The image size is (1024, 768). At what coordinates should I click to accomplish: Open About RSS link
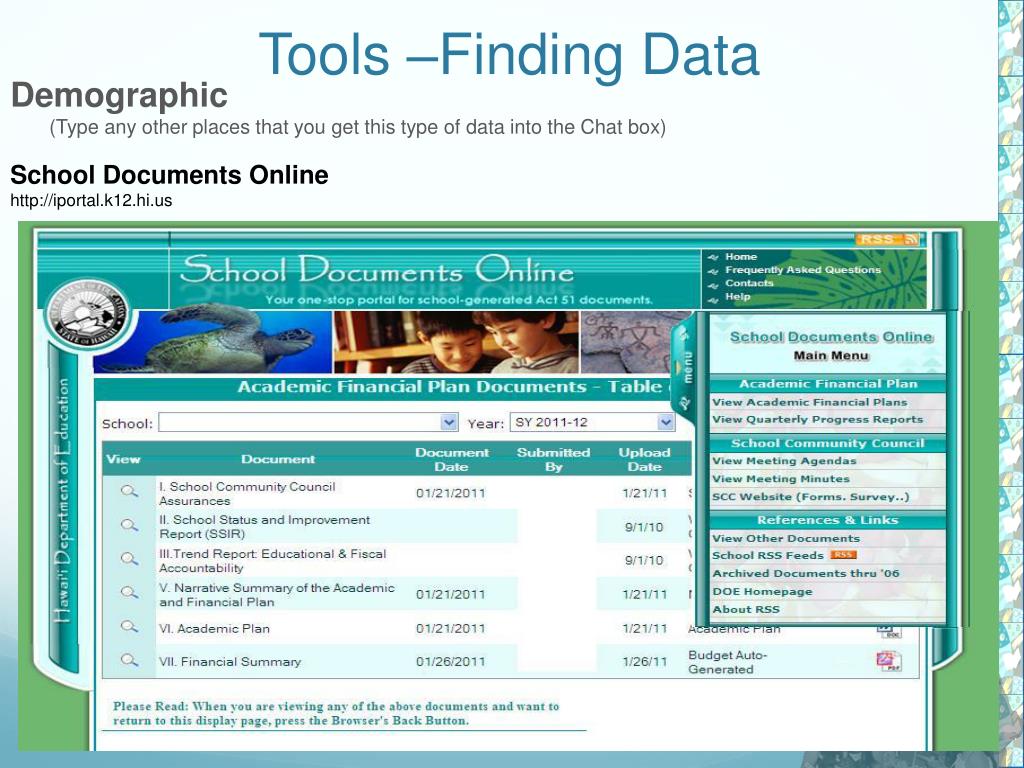point(745,609)
